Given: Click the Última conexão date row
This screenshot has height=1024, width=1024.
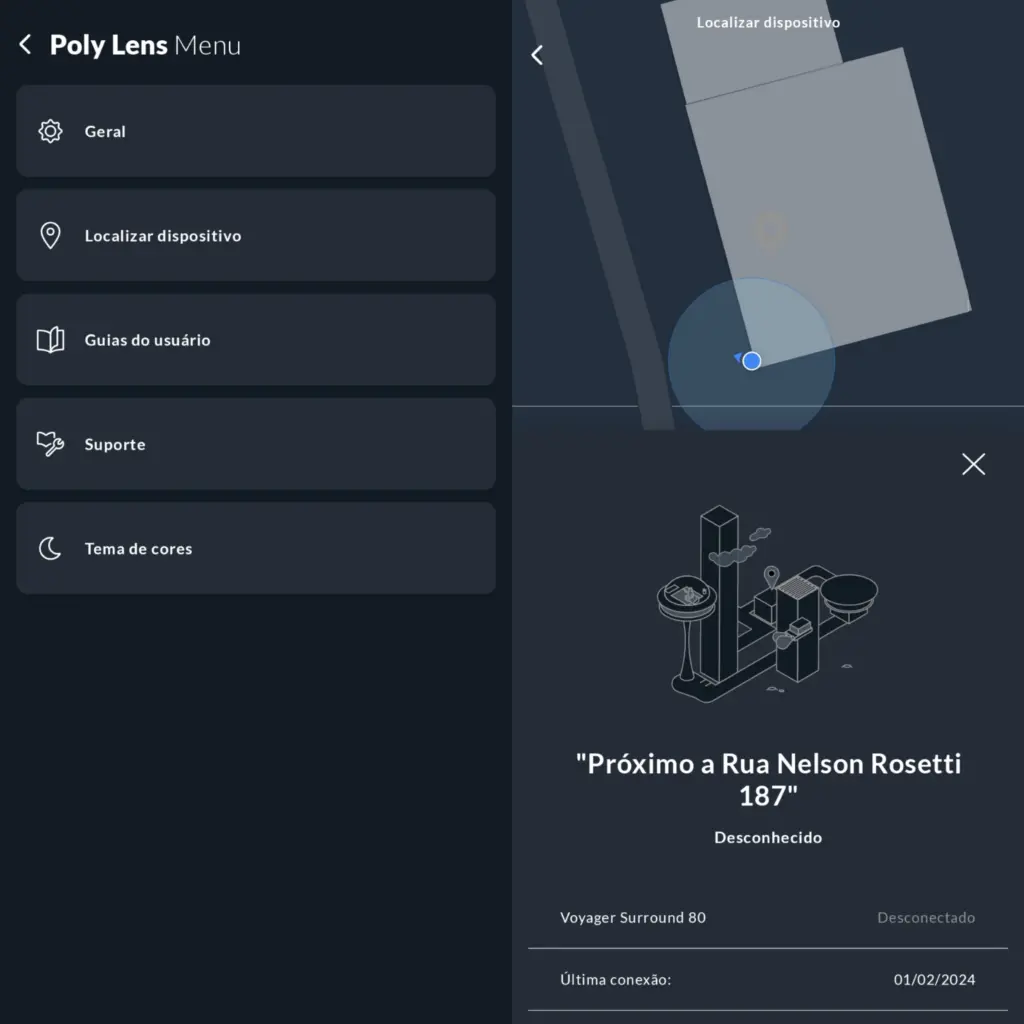Looking at the screenshot, I should pyautogui.click(x=768, y=980).
